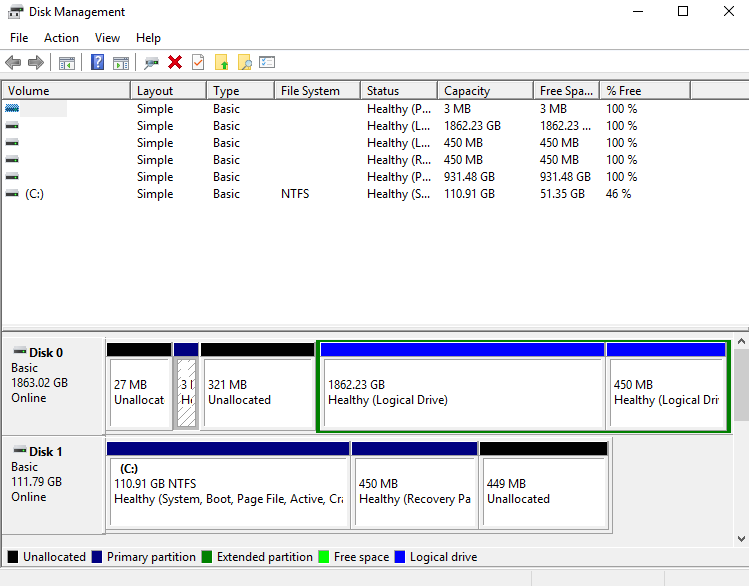Select the 450 MB Logical Drive on Disk 0
This screenshot has height=586, width=749.
pos(666,386)
